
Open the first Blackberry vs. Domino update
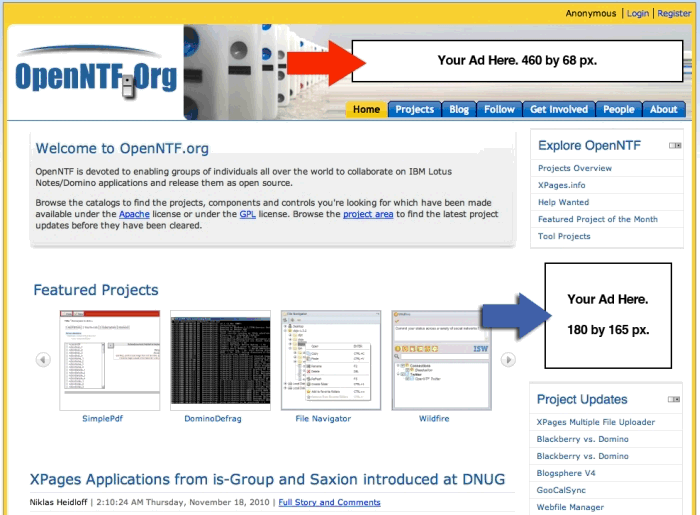582,439
